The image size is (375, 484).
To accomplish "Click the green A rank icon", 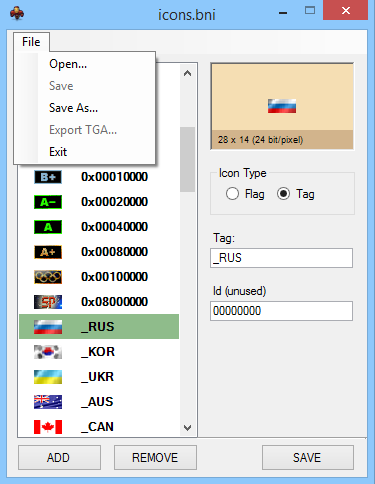I will [x=48, y=227].
